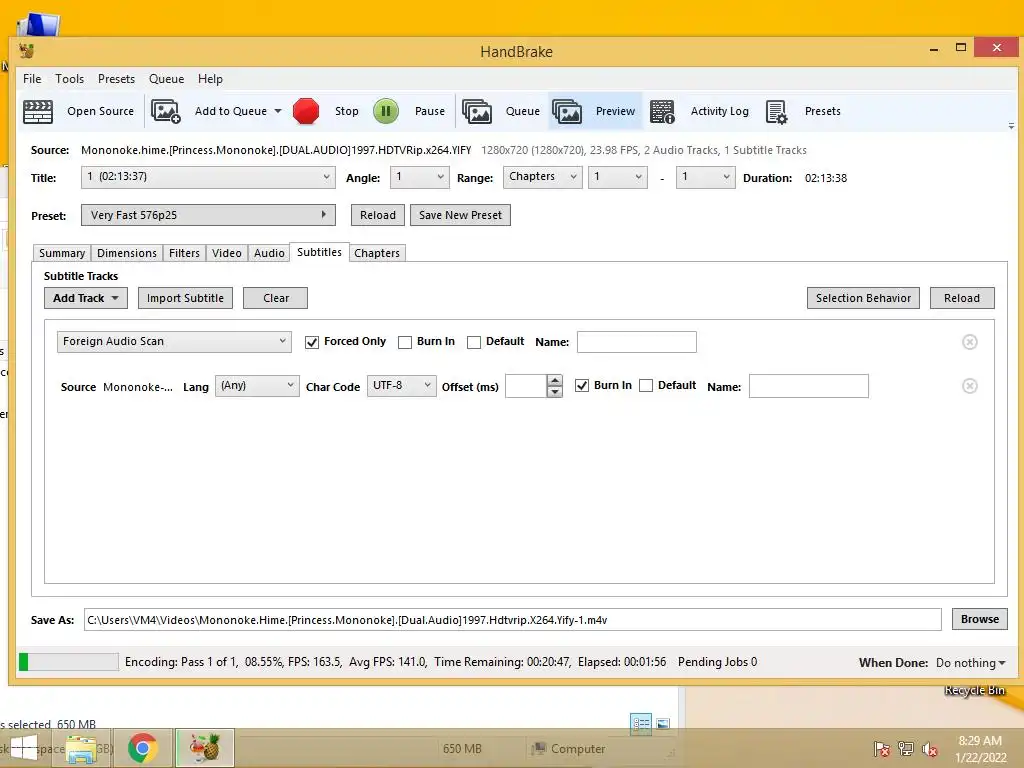Open the start chapter dropdown
Screen dimensions: 1024x768
pos(618,177)
